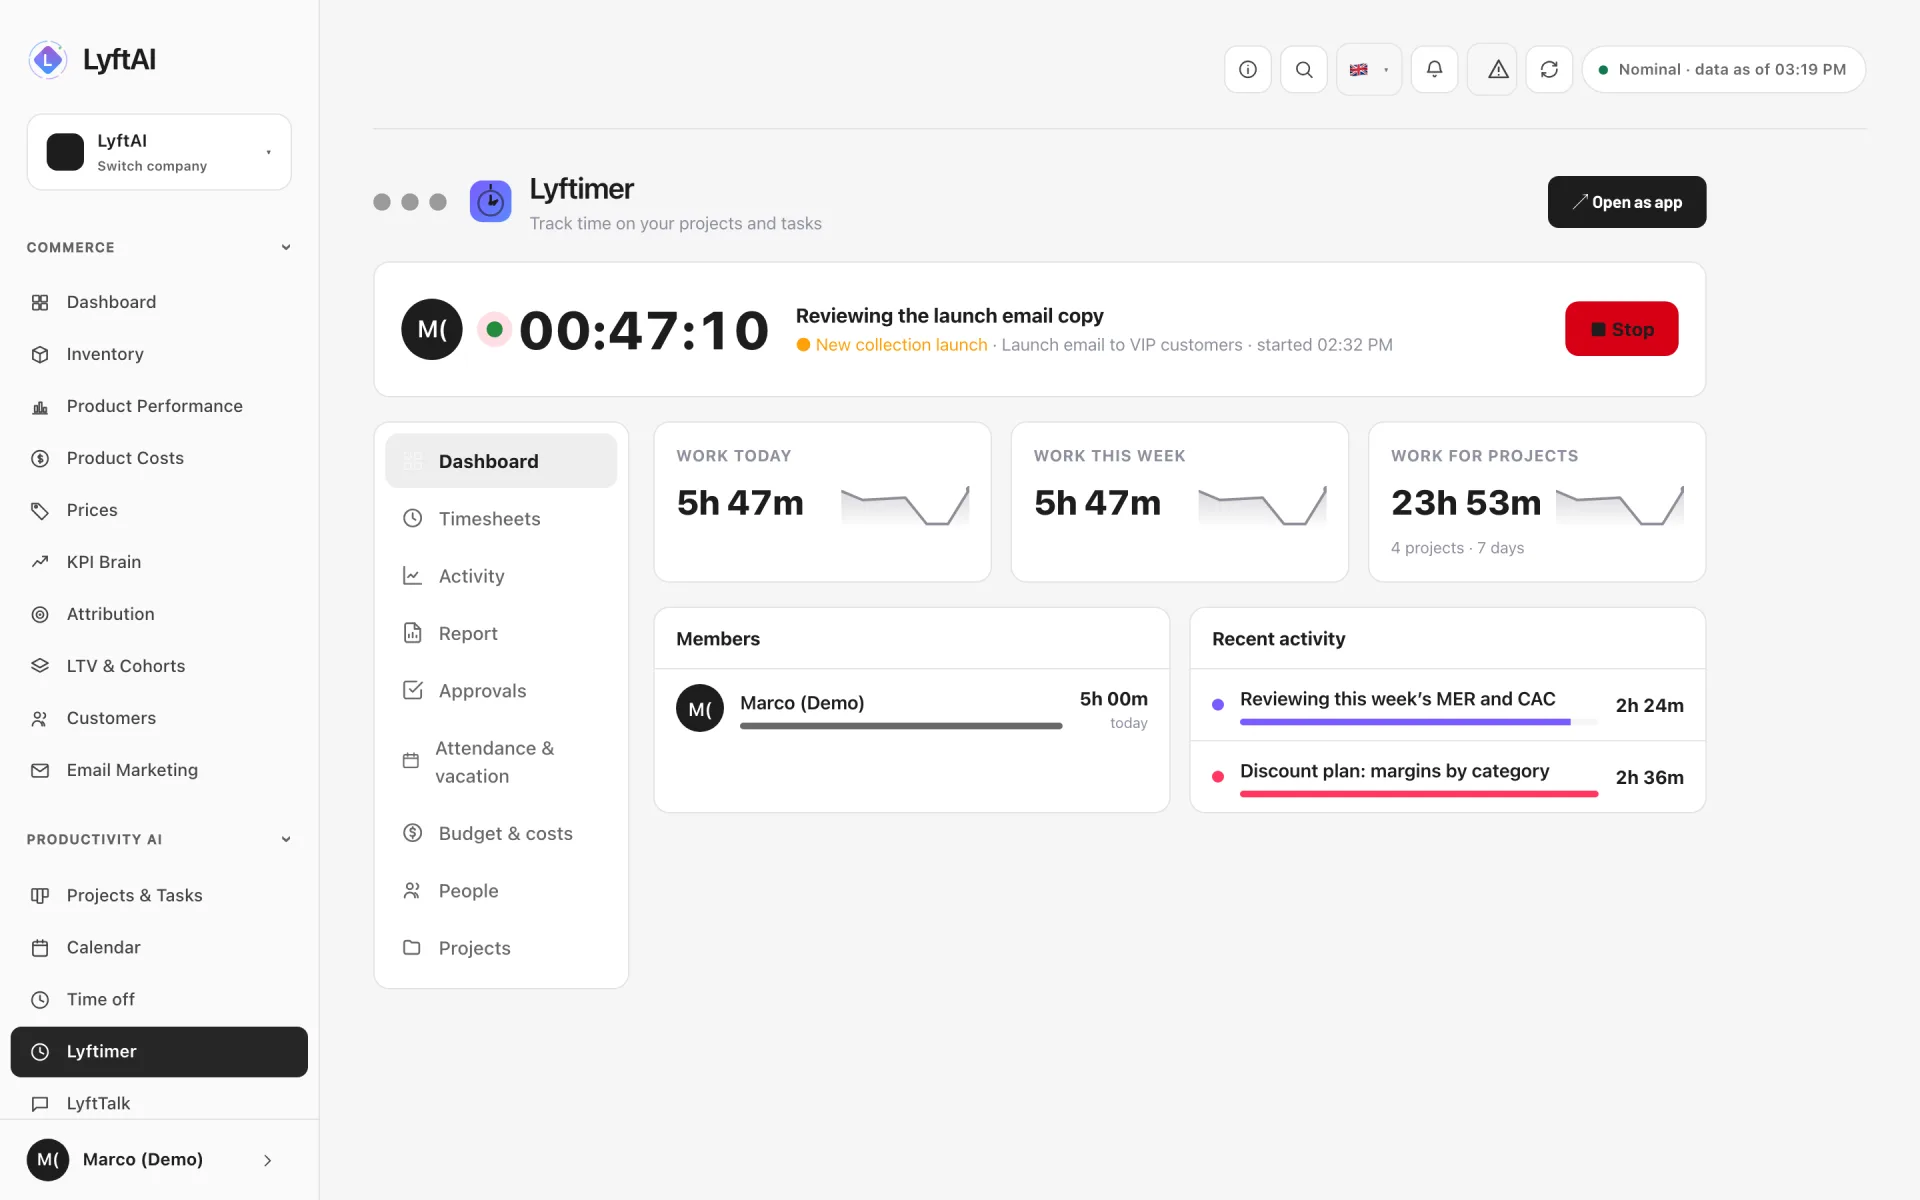The width and height of the screenshot is (1920, 1200).
Task: Click the Calendar icon in sidebar
Action: click(40, 947)
